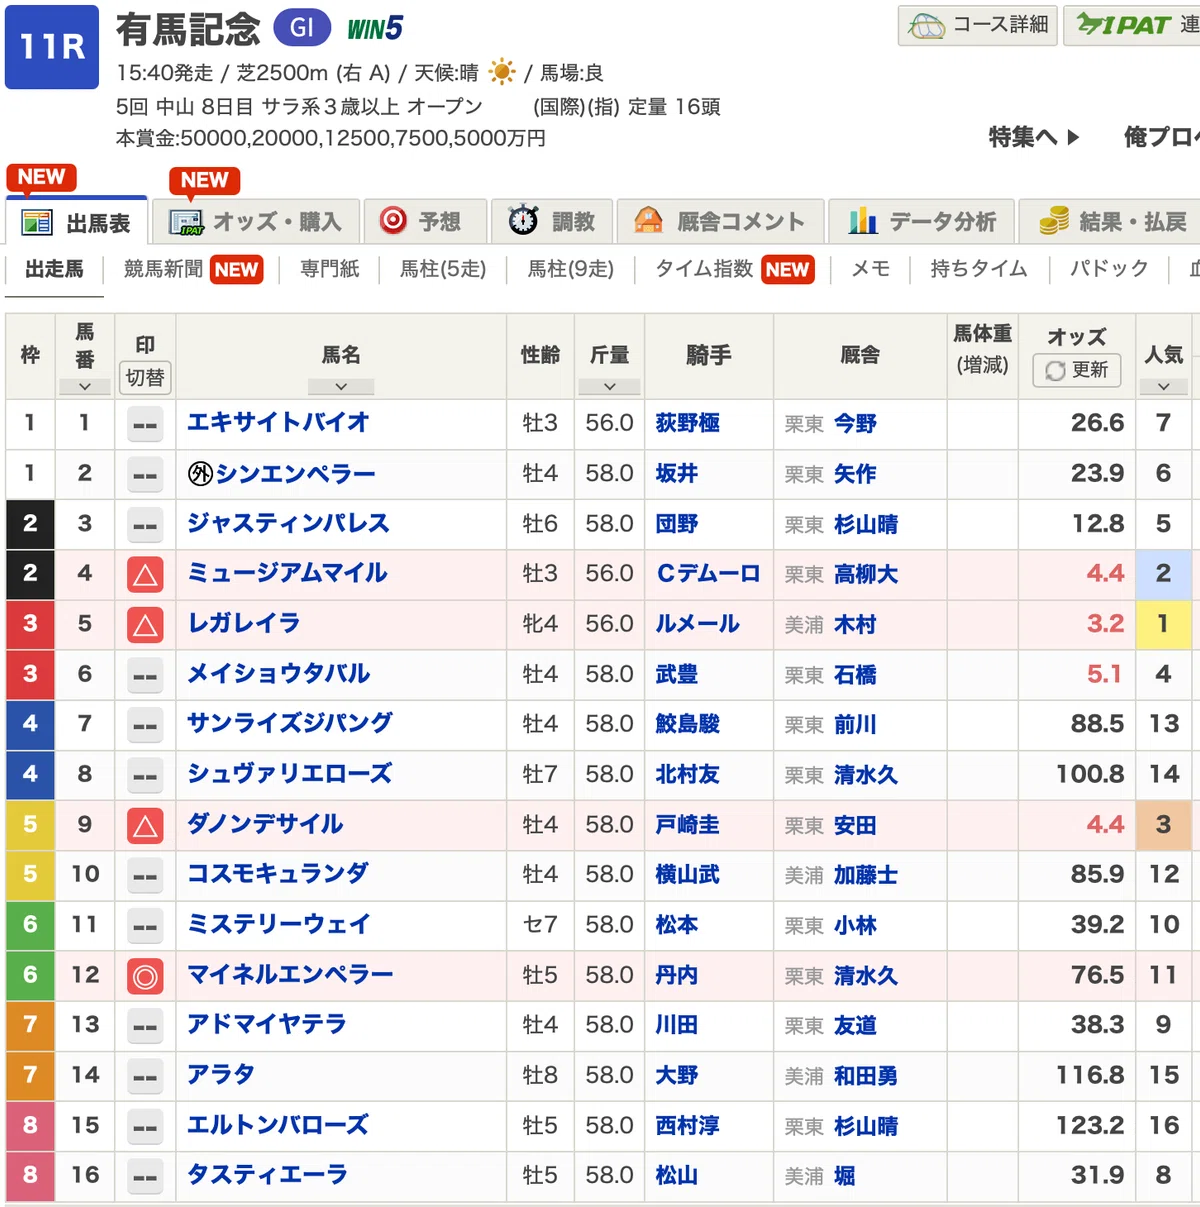Open jockey page for ルメール
This screenshot has width=1200, height=1207.
click(697, 624)
